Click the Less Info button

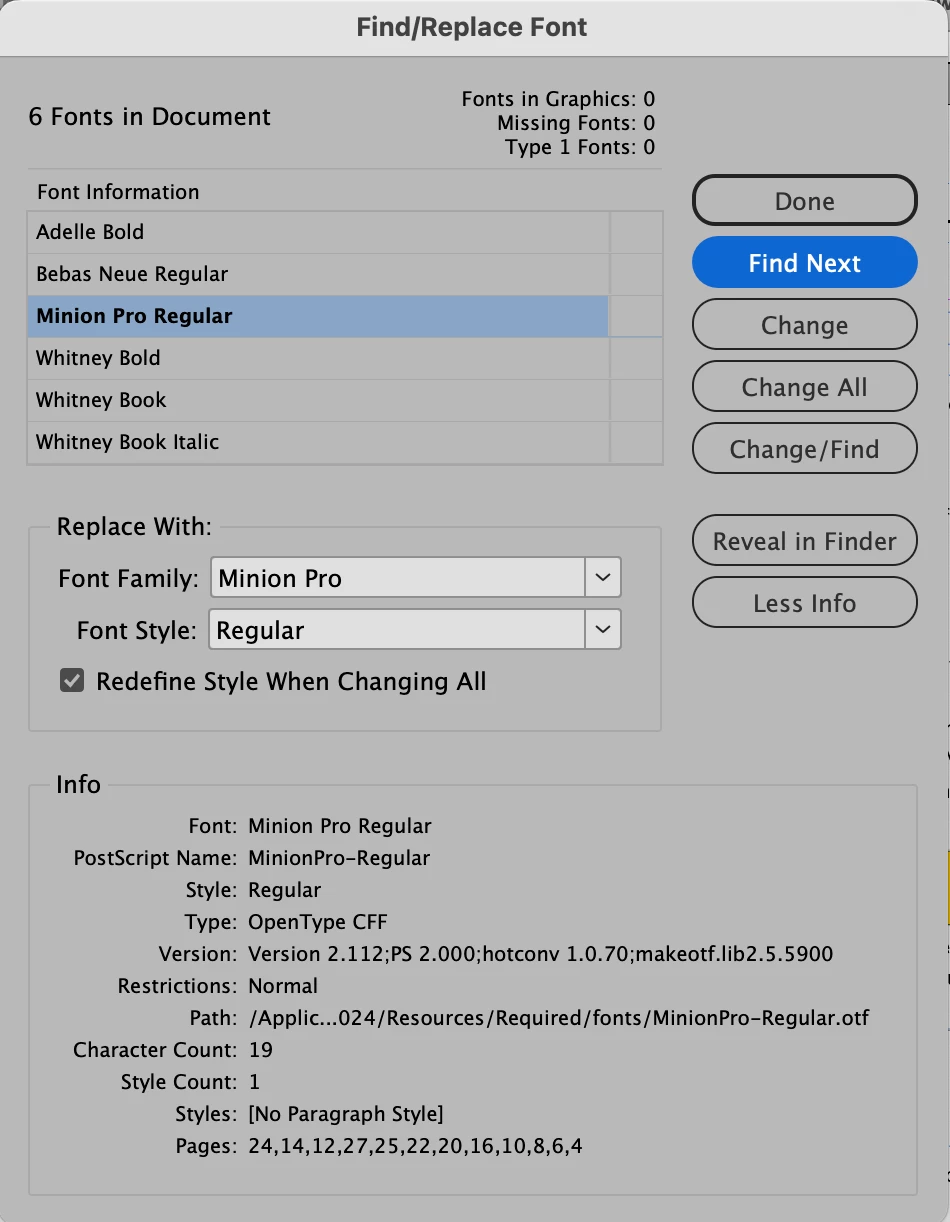click(x=804, y=603)
